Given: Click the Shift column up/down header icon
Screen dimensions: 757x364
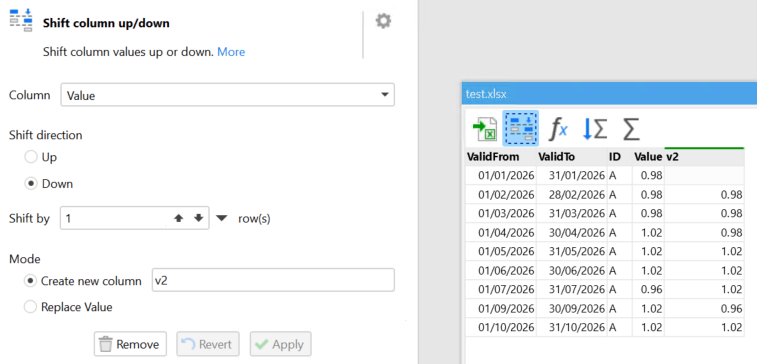Looking at the screenshot, I should pyautogui.click(x=21, y=20).
